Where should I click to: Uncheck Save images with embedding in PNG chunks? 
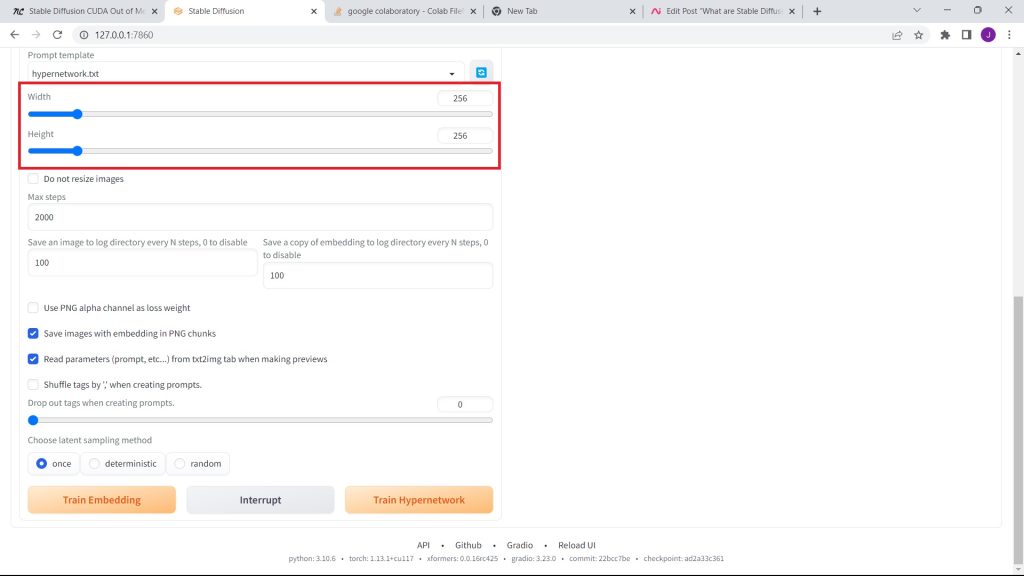(x=33, y=333)
